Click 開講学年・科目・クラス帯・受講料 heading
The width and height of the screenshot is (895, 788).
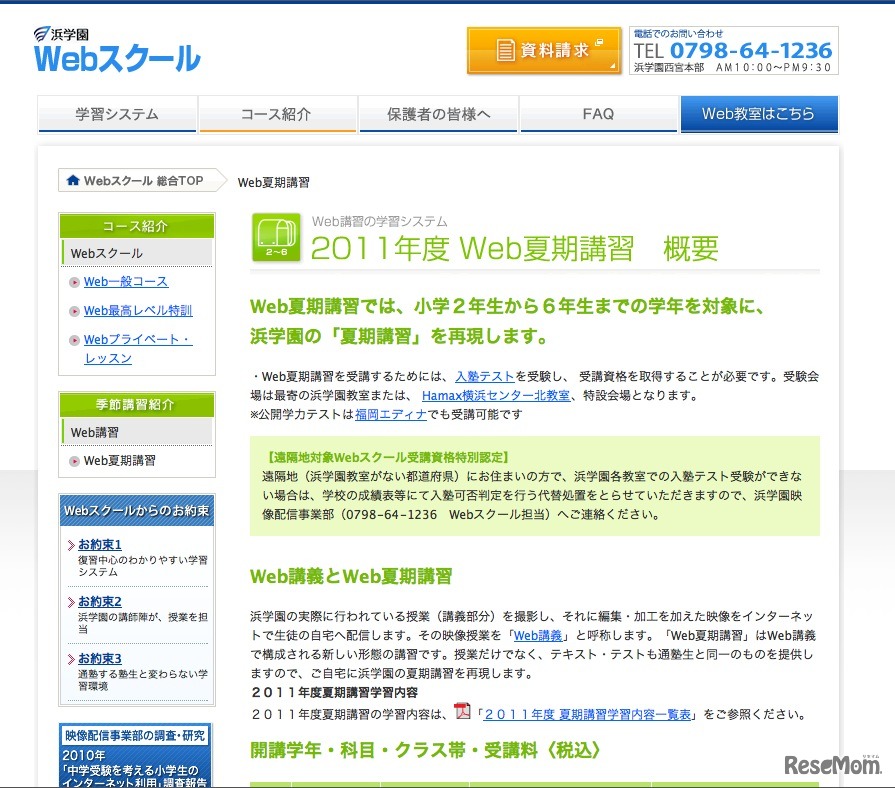pos(425,750)
